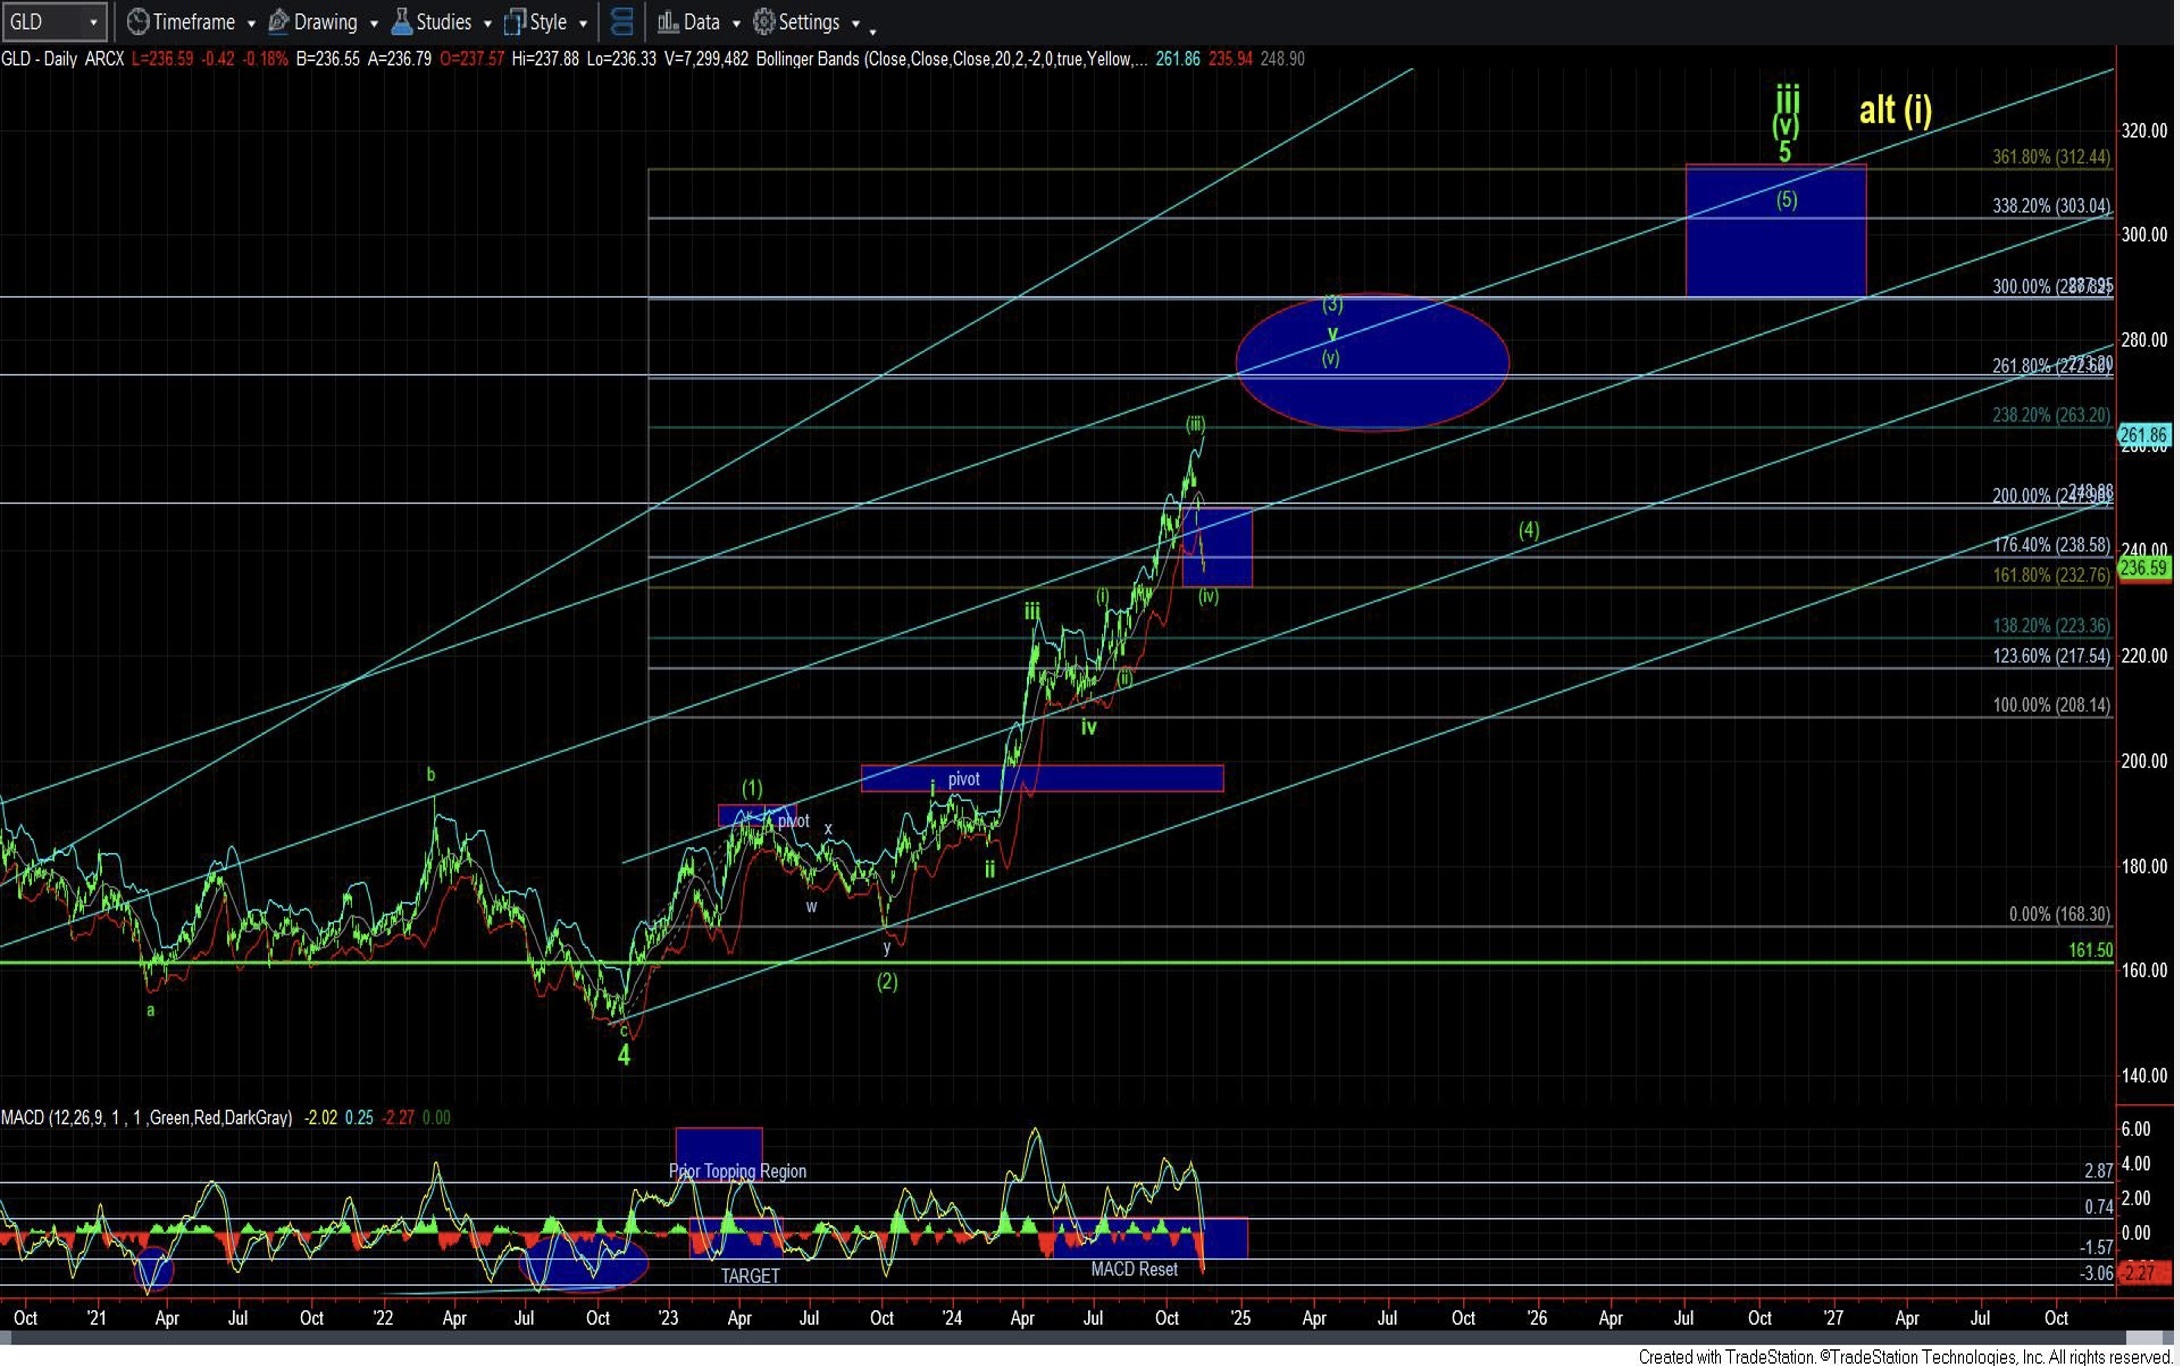The image size is (2180, 1366).
Task: Click the Data bar chart icon
Action: pyautogui.click(x=667, y=21)
